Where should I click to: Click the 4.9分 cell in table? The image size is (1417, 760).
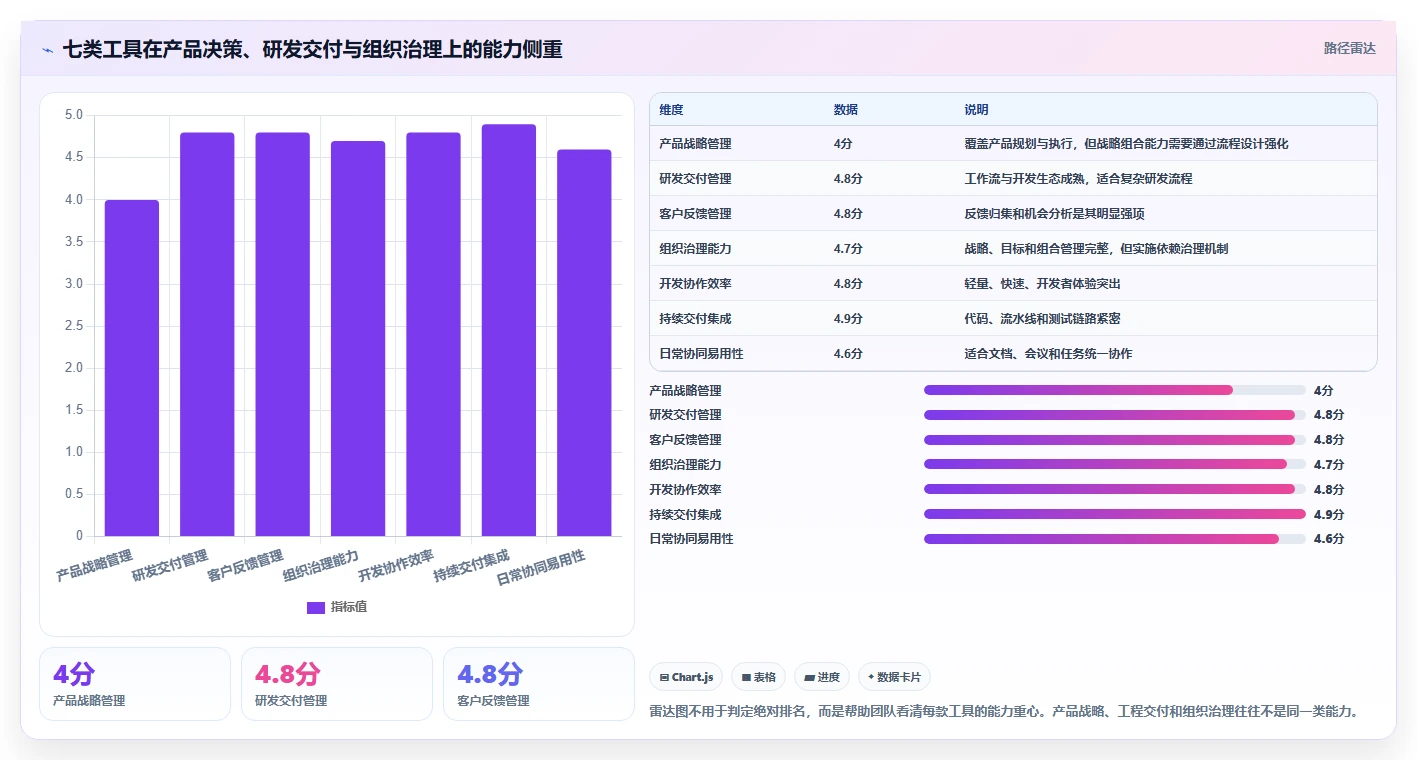[x=848, y=319]
